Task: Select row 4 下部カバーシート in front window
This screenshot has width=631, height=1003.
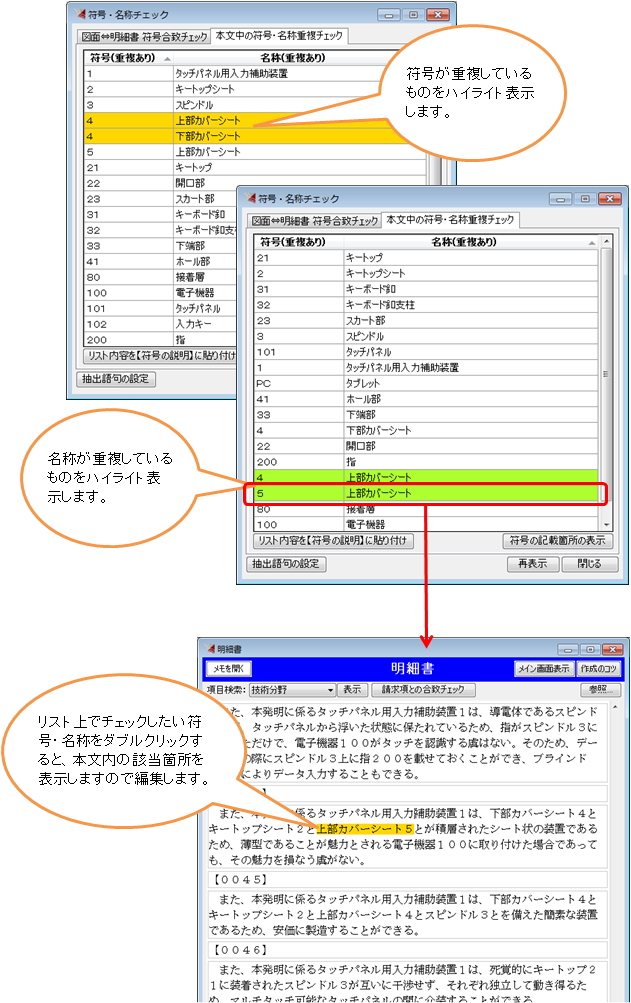Action: coord(426,430)
